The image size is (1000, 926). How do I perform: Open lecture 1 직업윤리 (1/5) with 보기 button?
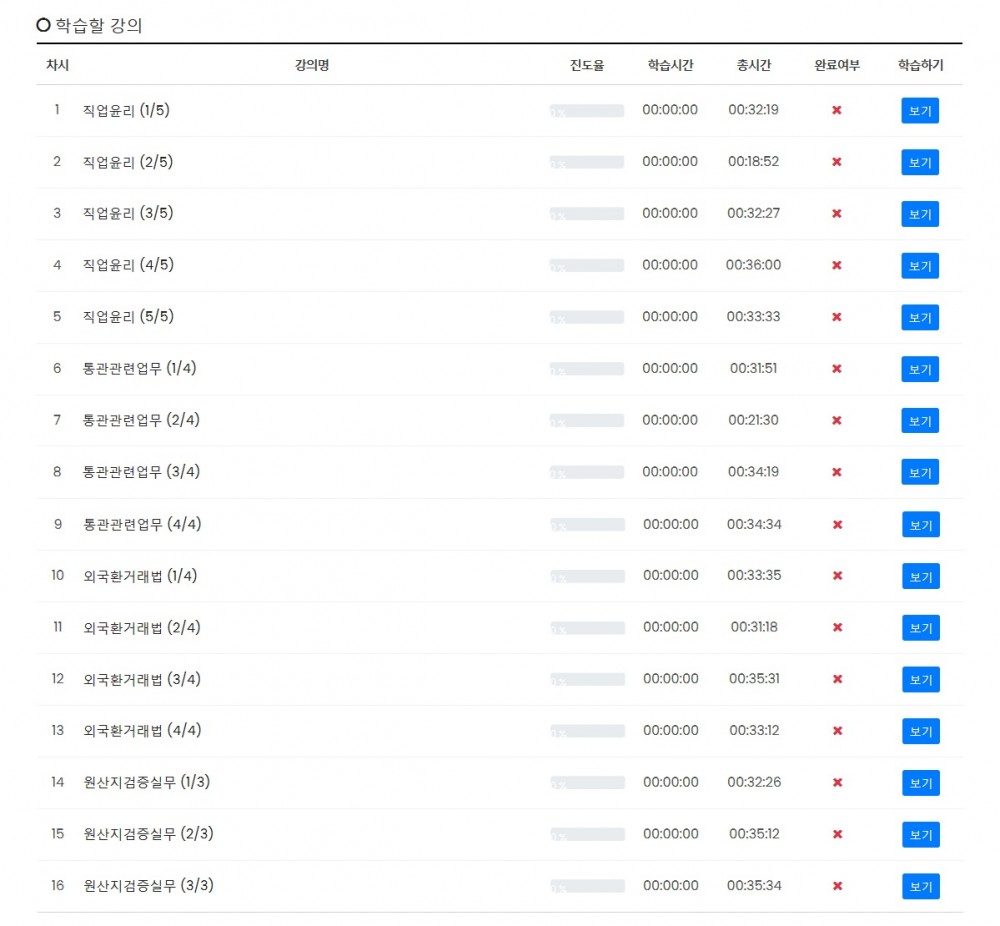[920, 110]
